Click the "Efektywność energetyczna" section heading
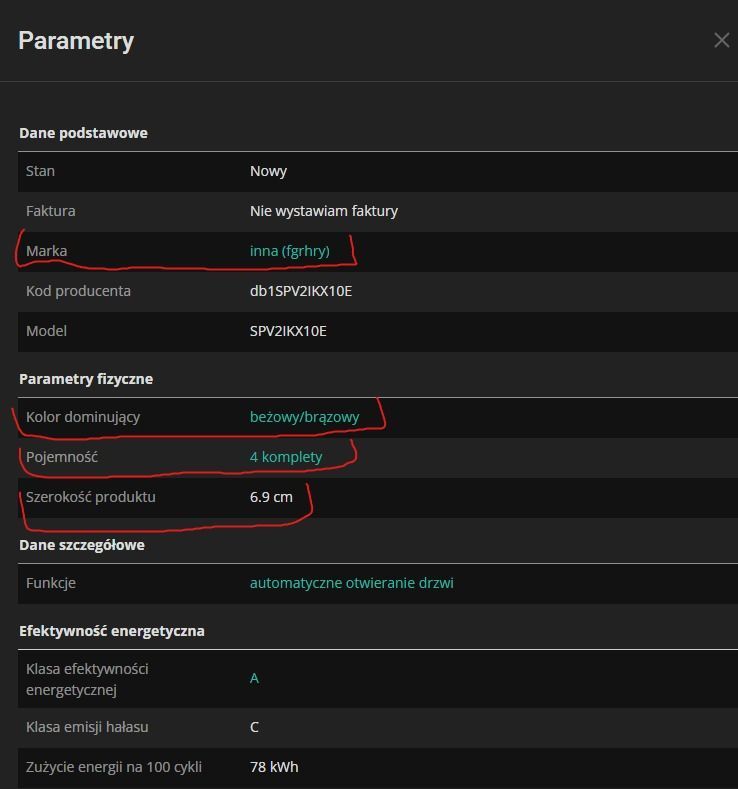This screenshot has width=738, height=789. tap(112, 631)
